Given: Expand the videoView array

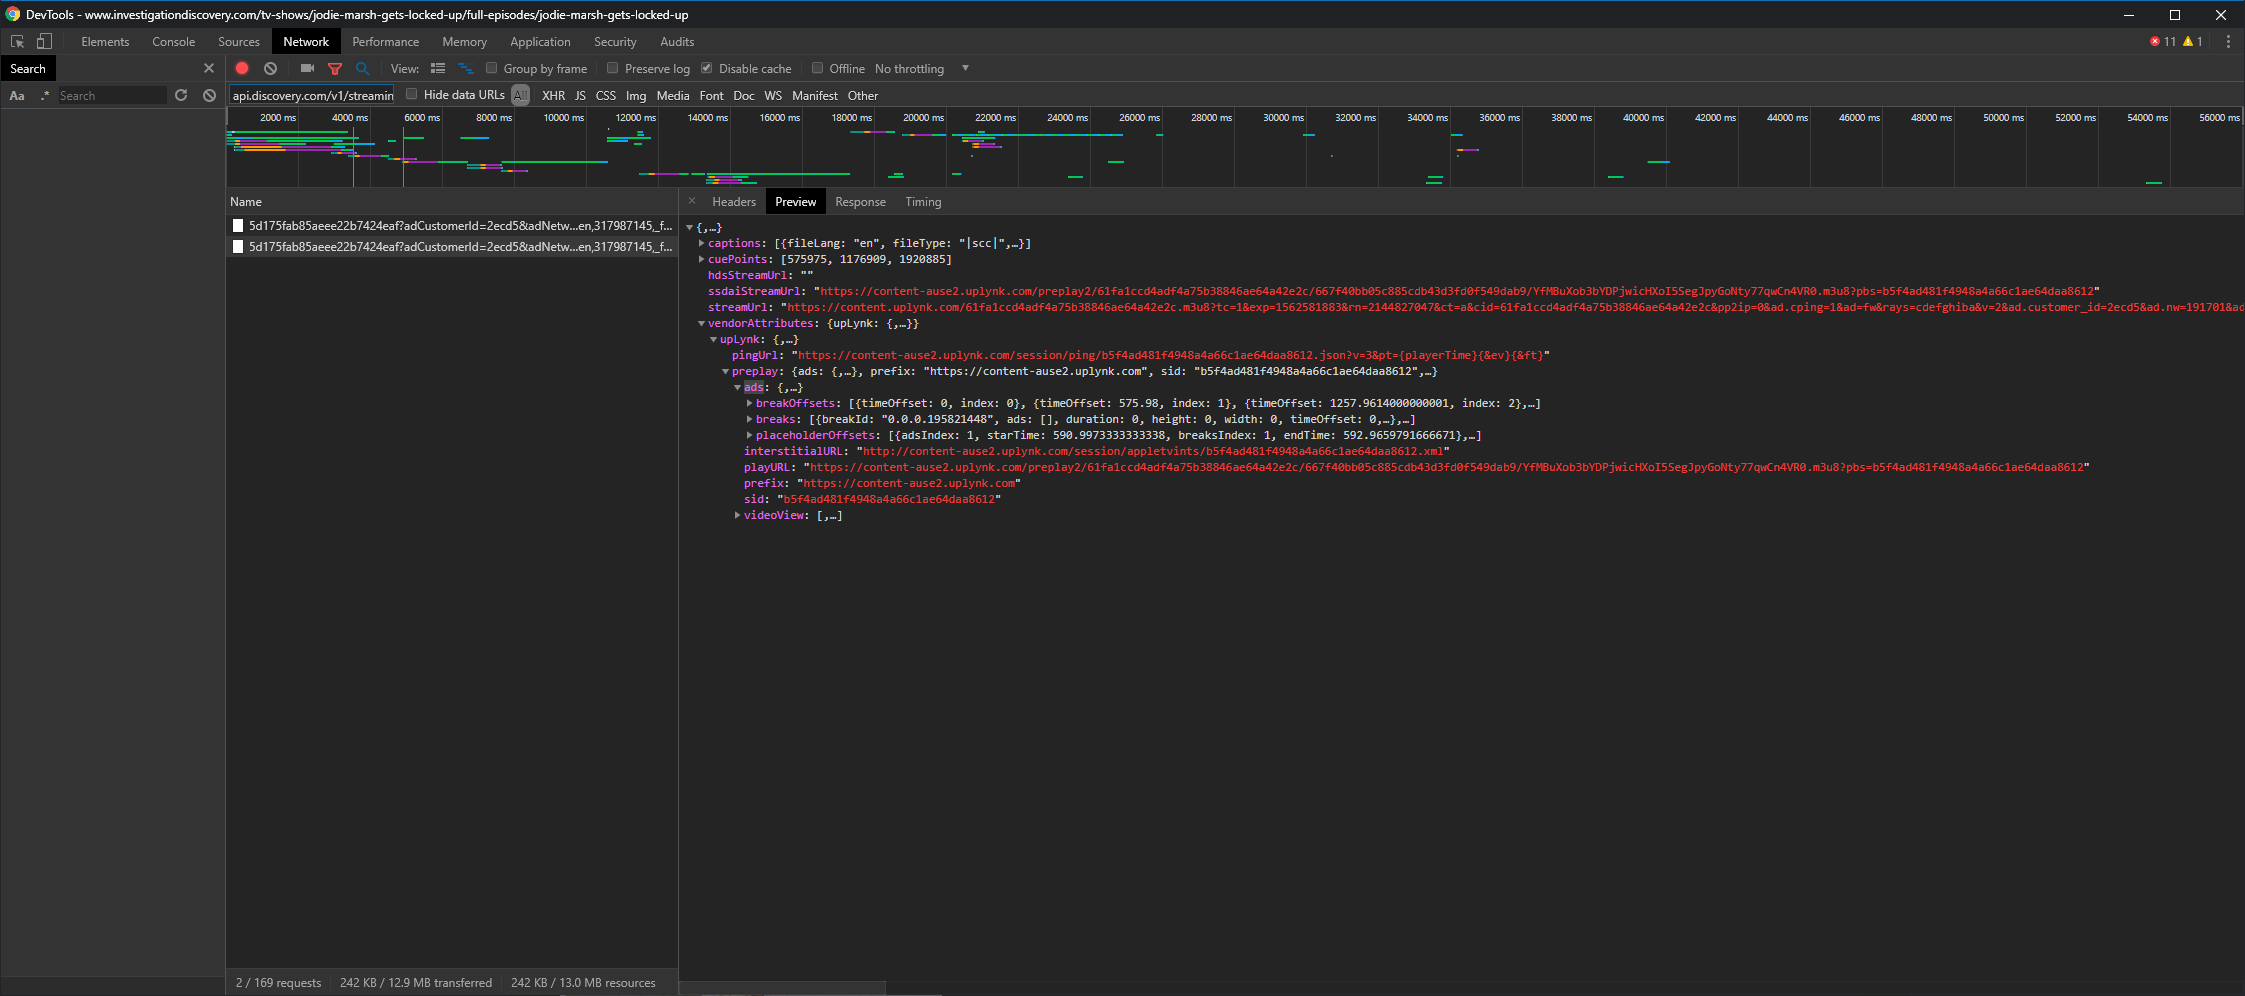Looking at the screenshot, I should pyautogui.click(x=738, y=515).
